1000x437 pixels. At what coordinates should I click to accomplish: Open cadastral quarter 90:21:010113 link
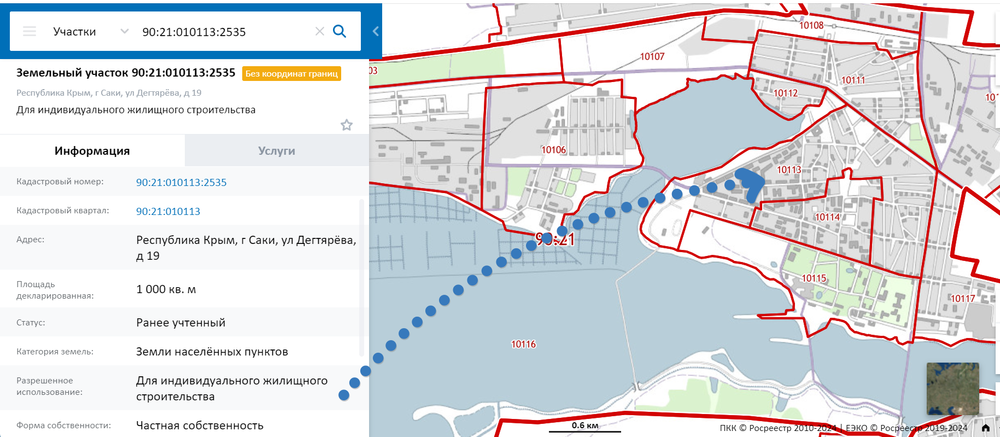pos(168,211)
